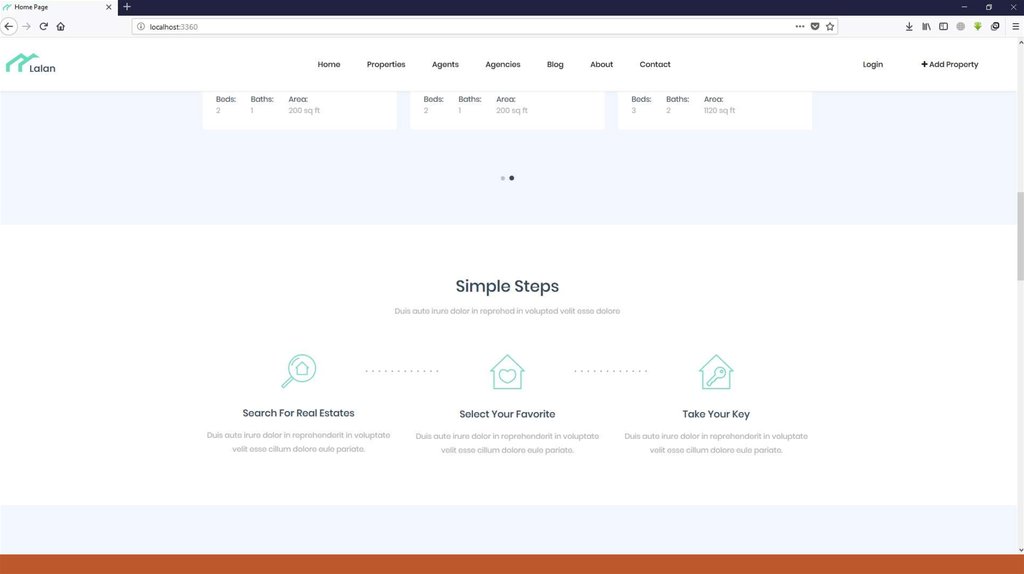Open the Firefox hamburger application menu

tap(1012, 26)
